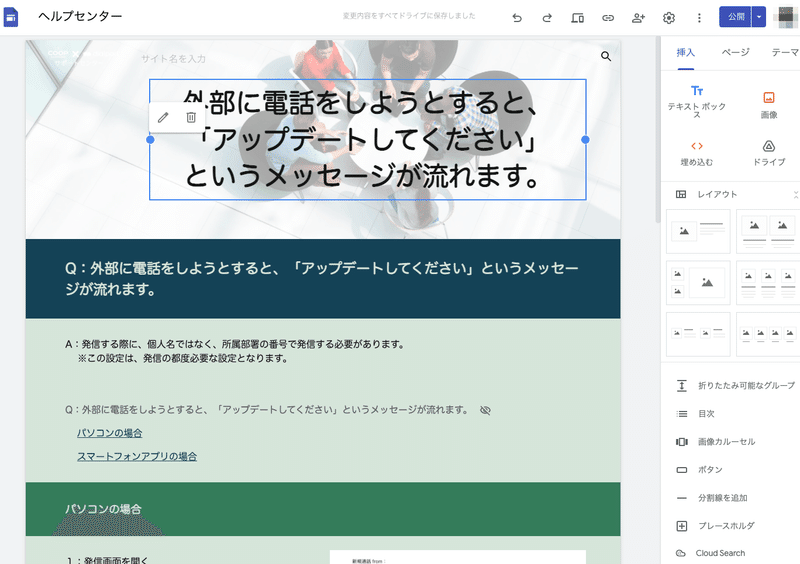Image resolution: width=800 pixels, height=564 pixels.
Task: Edit the header text with pencil icon
Action: [x=163, y=117]
